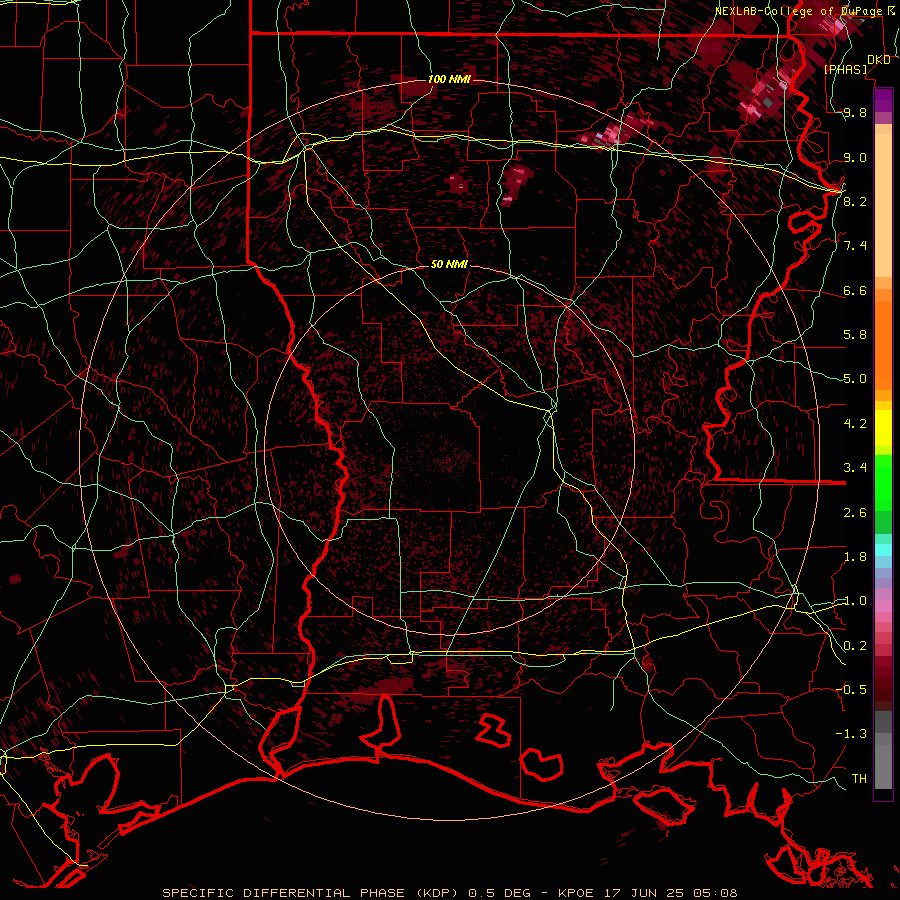
Task: Click the -0.5 value on the color scale
Action: coord(851,690)
